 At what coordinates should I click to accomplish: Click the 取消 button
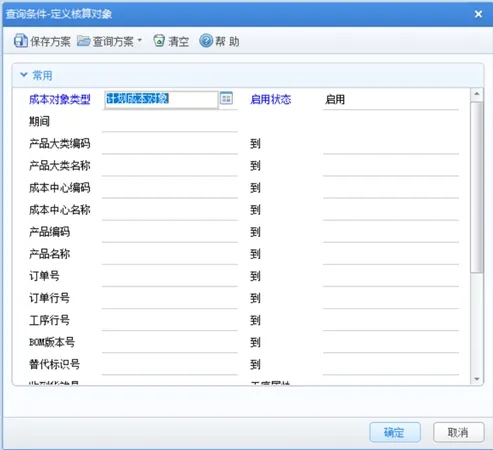(x=459, y=432)
